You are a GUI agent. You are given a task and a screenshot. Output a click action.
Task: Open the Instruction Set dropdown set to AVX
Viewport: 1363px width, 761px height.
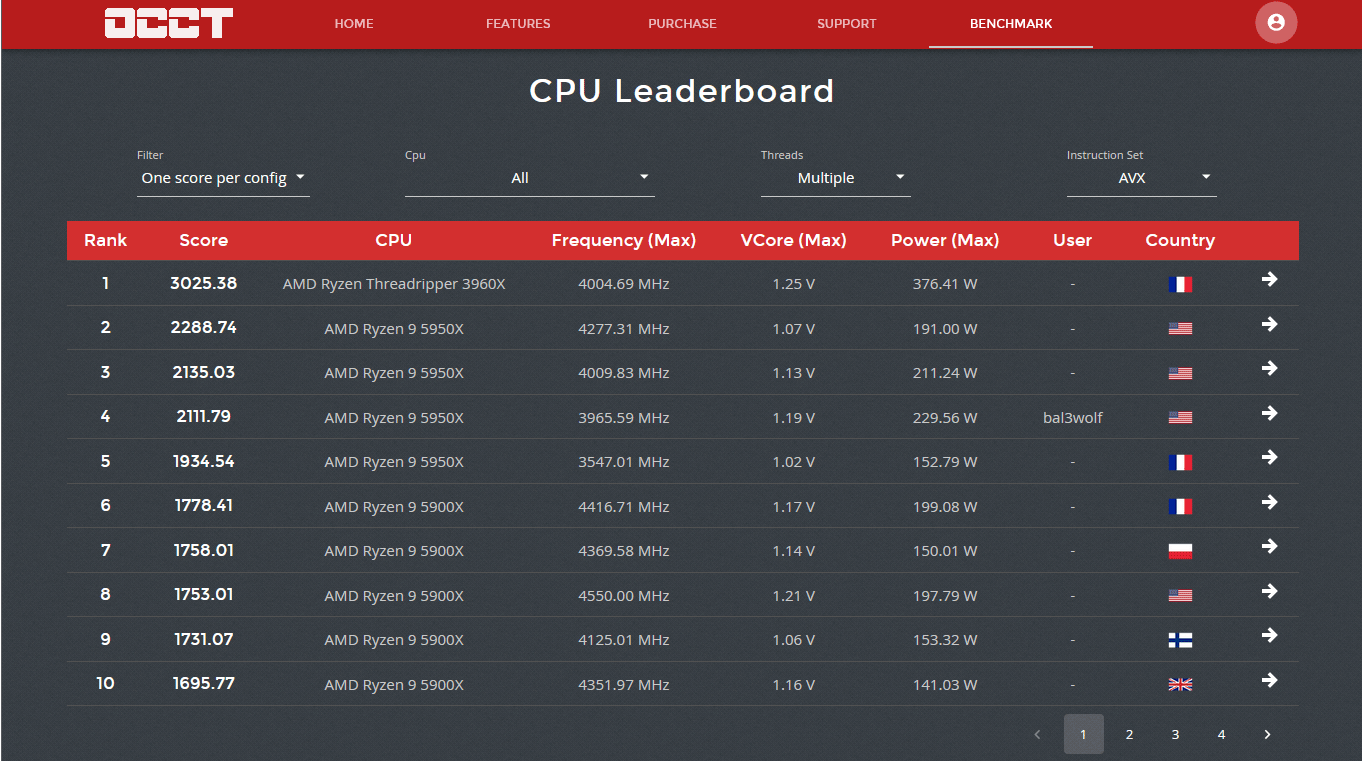click(x=1142, y=178)
